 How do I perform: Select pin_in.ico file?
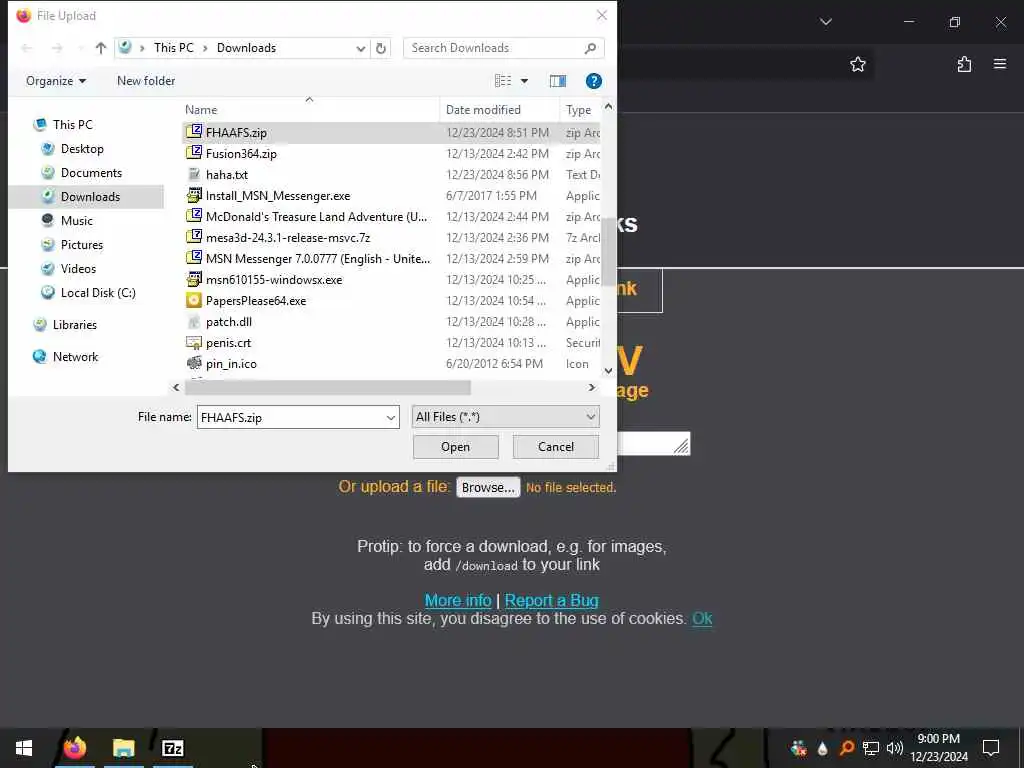391,364
